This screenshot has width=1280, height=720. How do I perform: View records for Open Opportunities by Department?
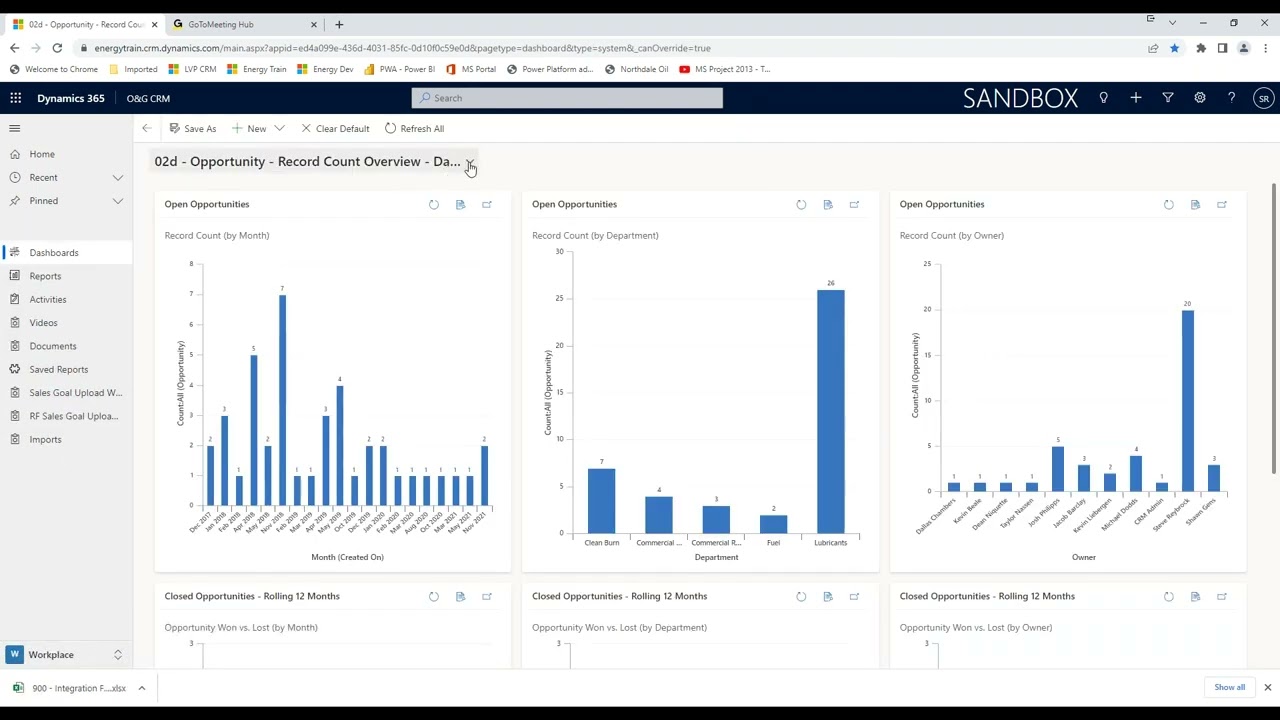pyautogui.click(x=828, y=204)
